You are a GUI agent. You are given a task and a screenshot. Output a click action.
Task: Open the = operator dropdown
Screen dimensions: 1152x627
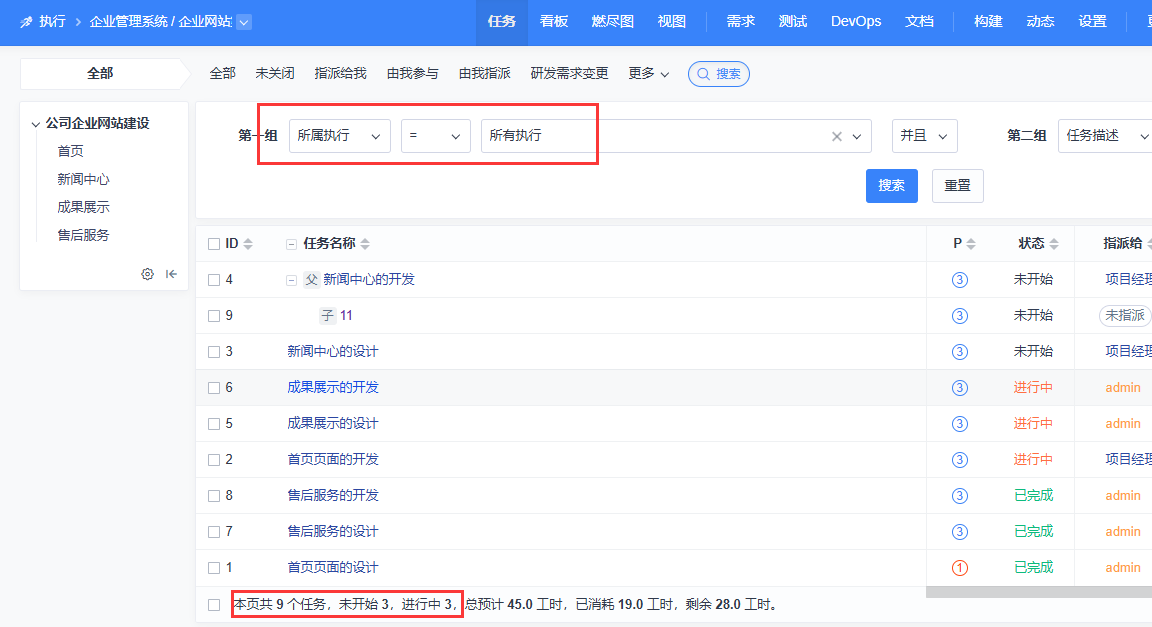tap(436, 136)
